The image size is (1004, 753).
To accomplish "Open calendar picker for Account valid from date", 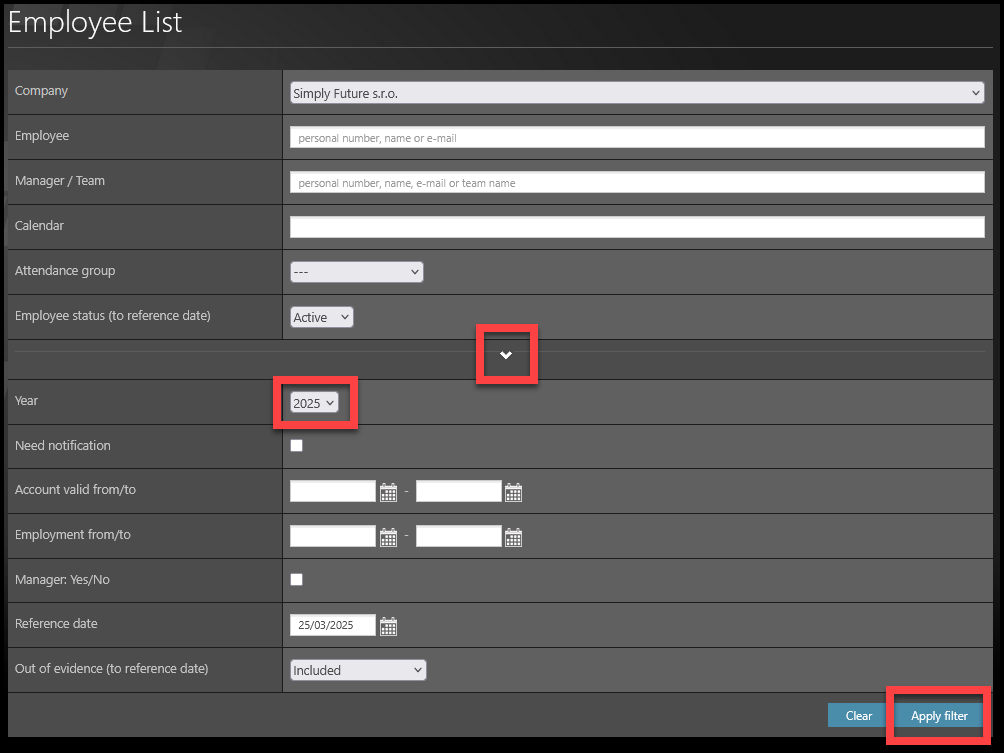I will point(388,492).
